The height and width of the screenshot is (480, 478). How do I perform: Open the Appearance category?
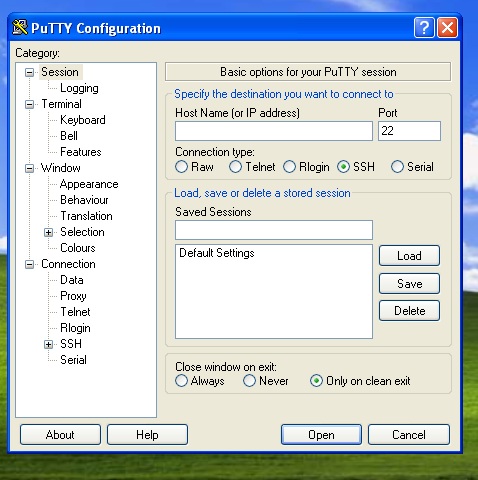coord(89,184)
